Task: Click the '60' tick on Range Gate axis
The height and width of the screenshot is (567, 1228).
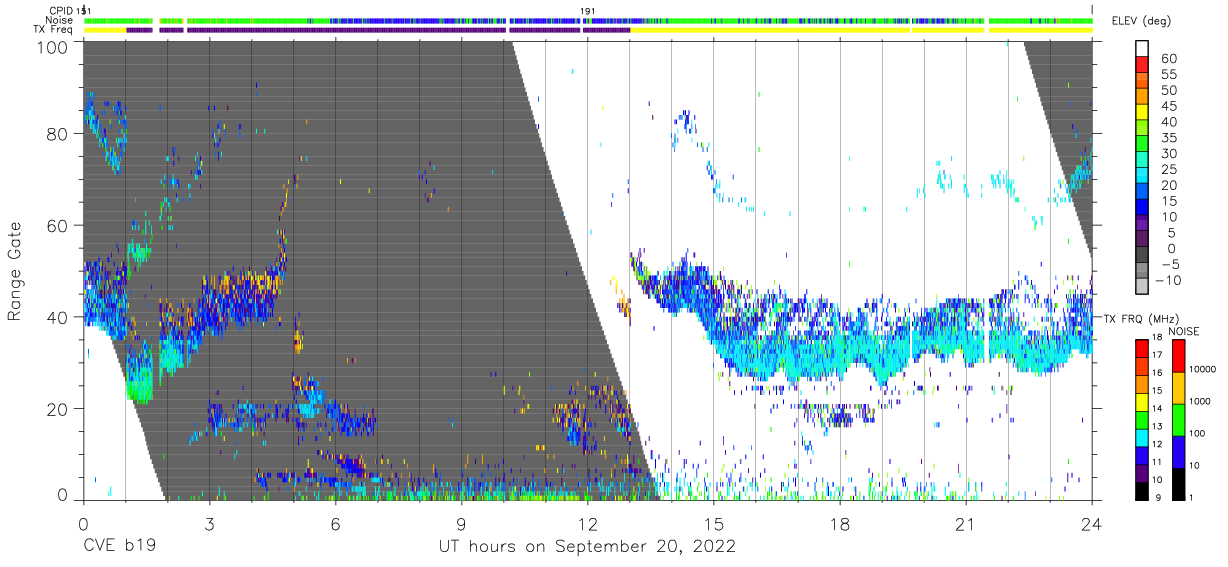Action: click(x=59, y=226)
